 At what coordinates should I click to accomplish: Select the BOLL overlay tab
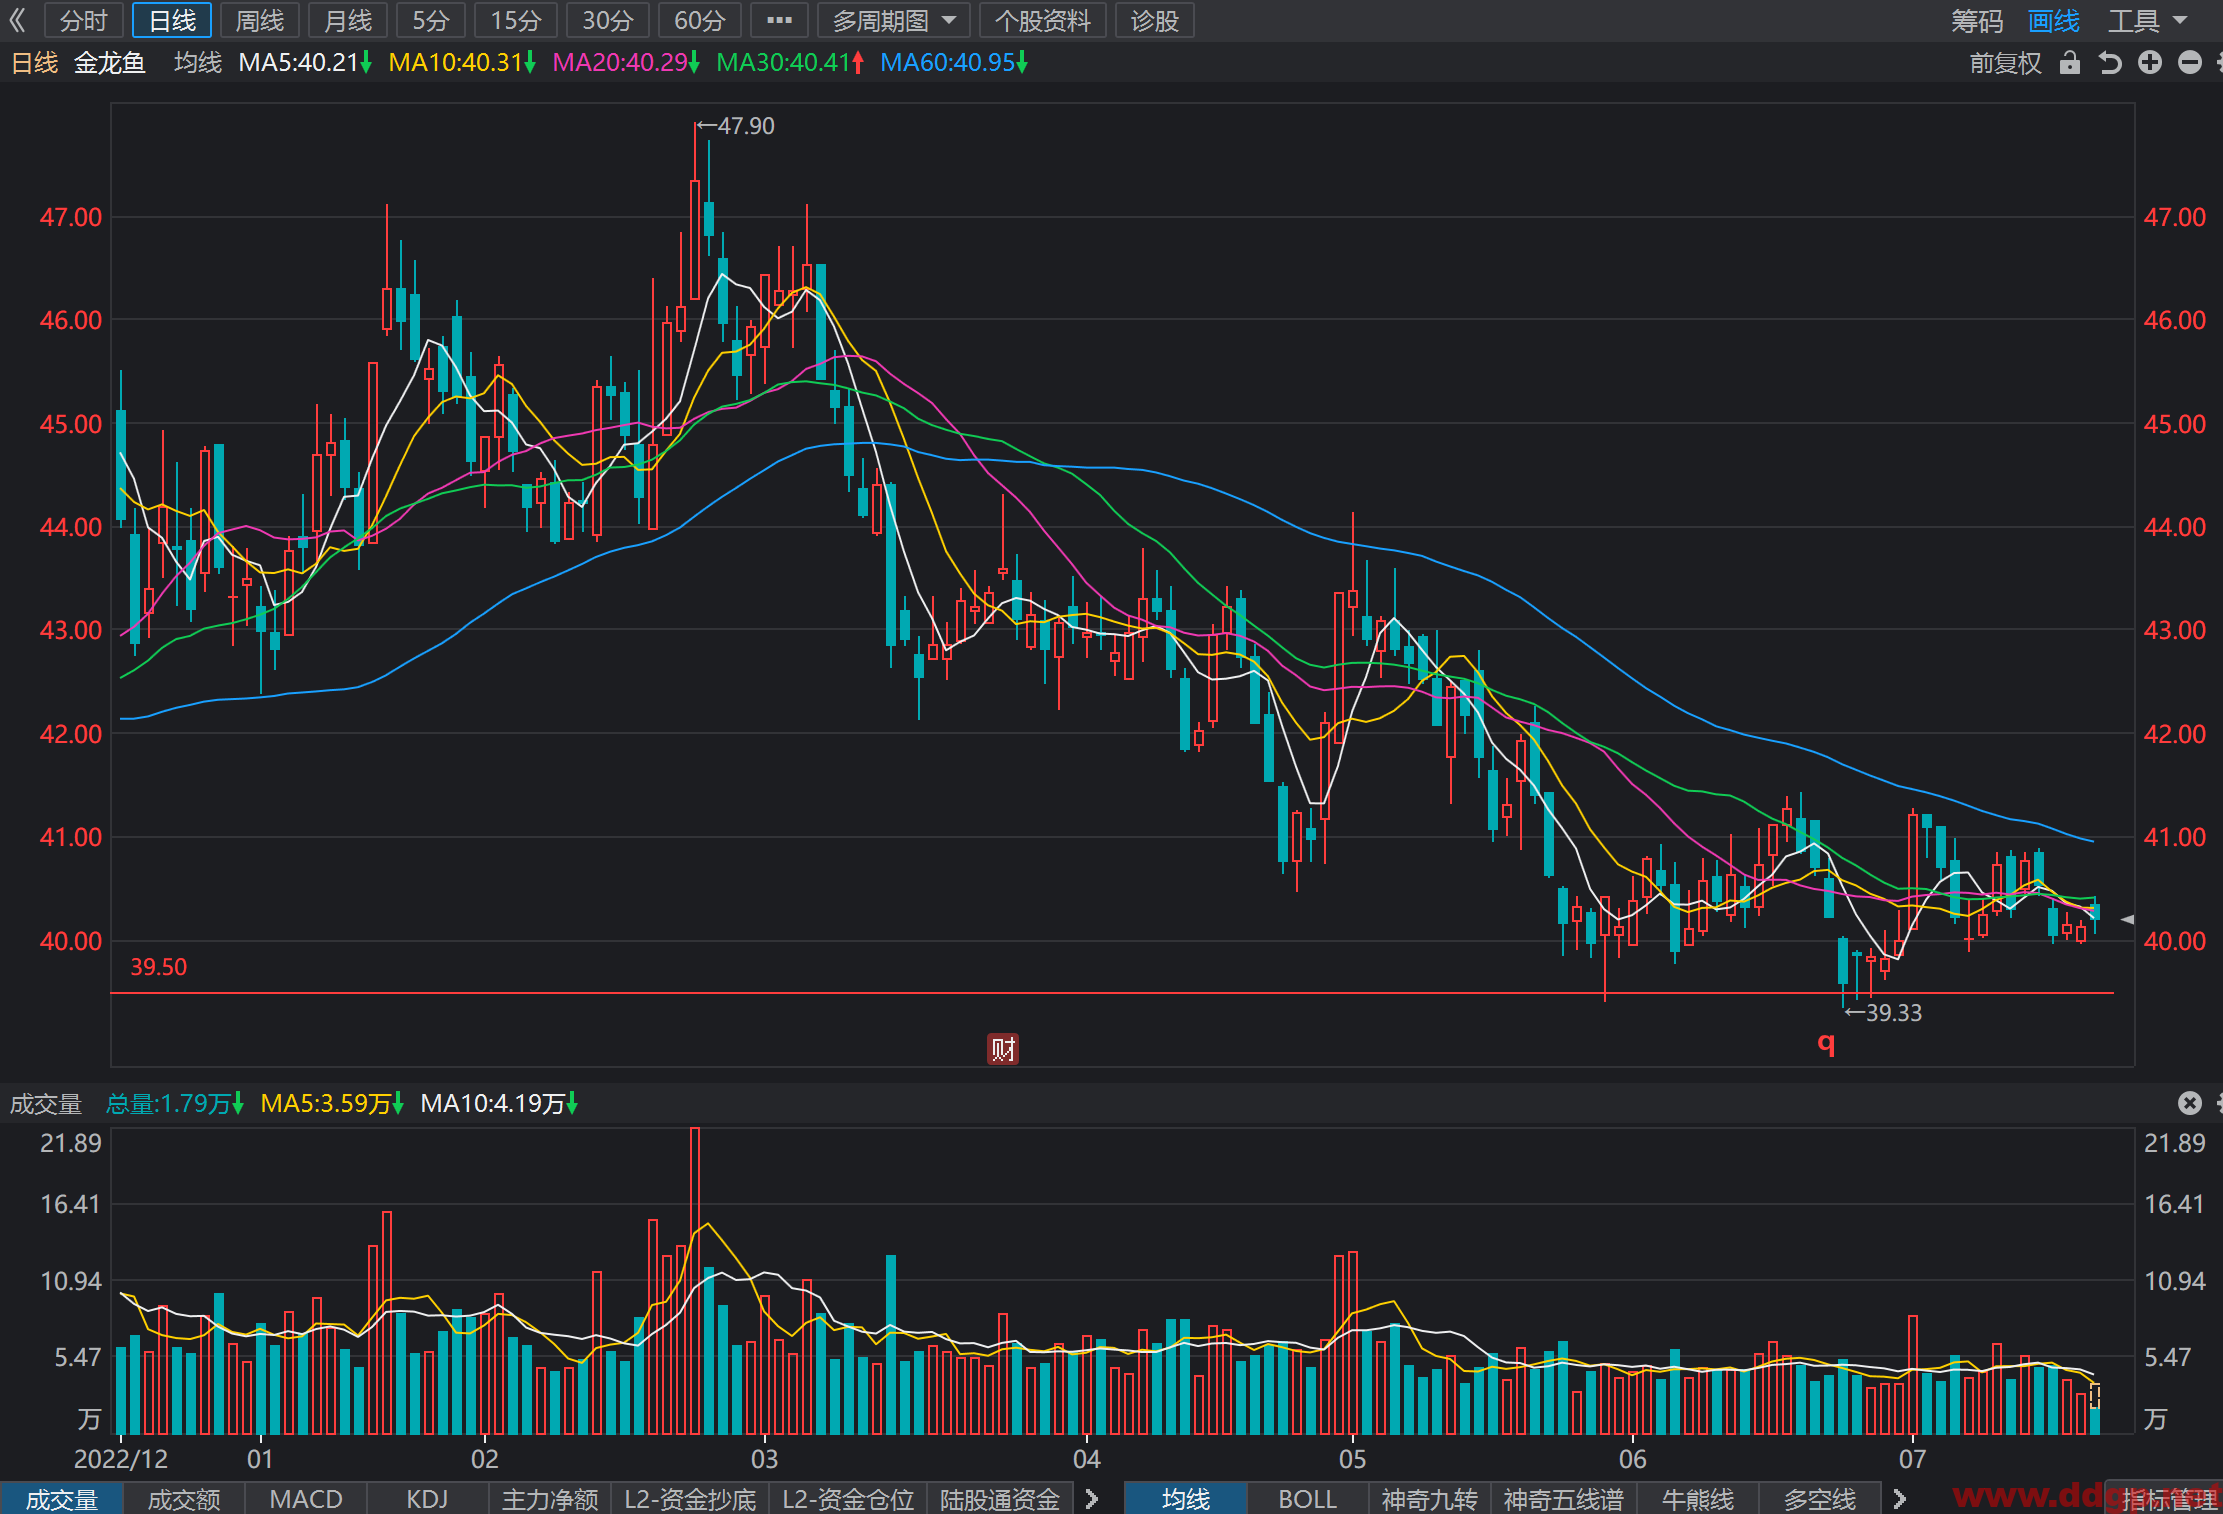(1307, 1499)
